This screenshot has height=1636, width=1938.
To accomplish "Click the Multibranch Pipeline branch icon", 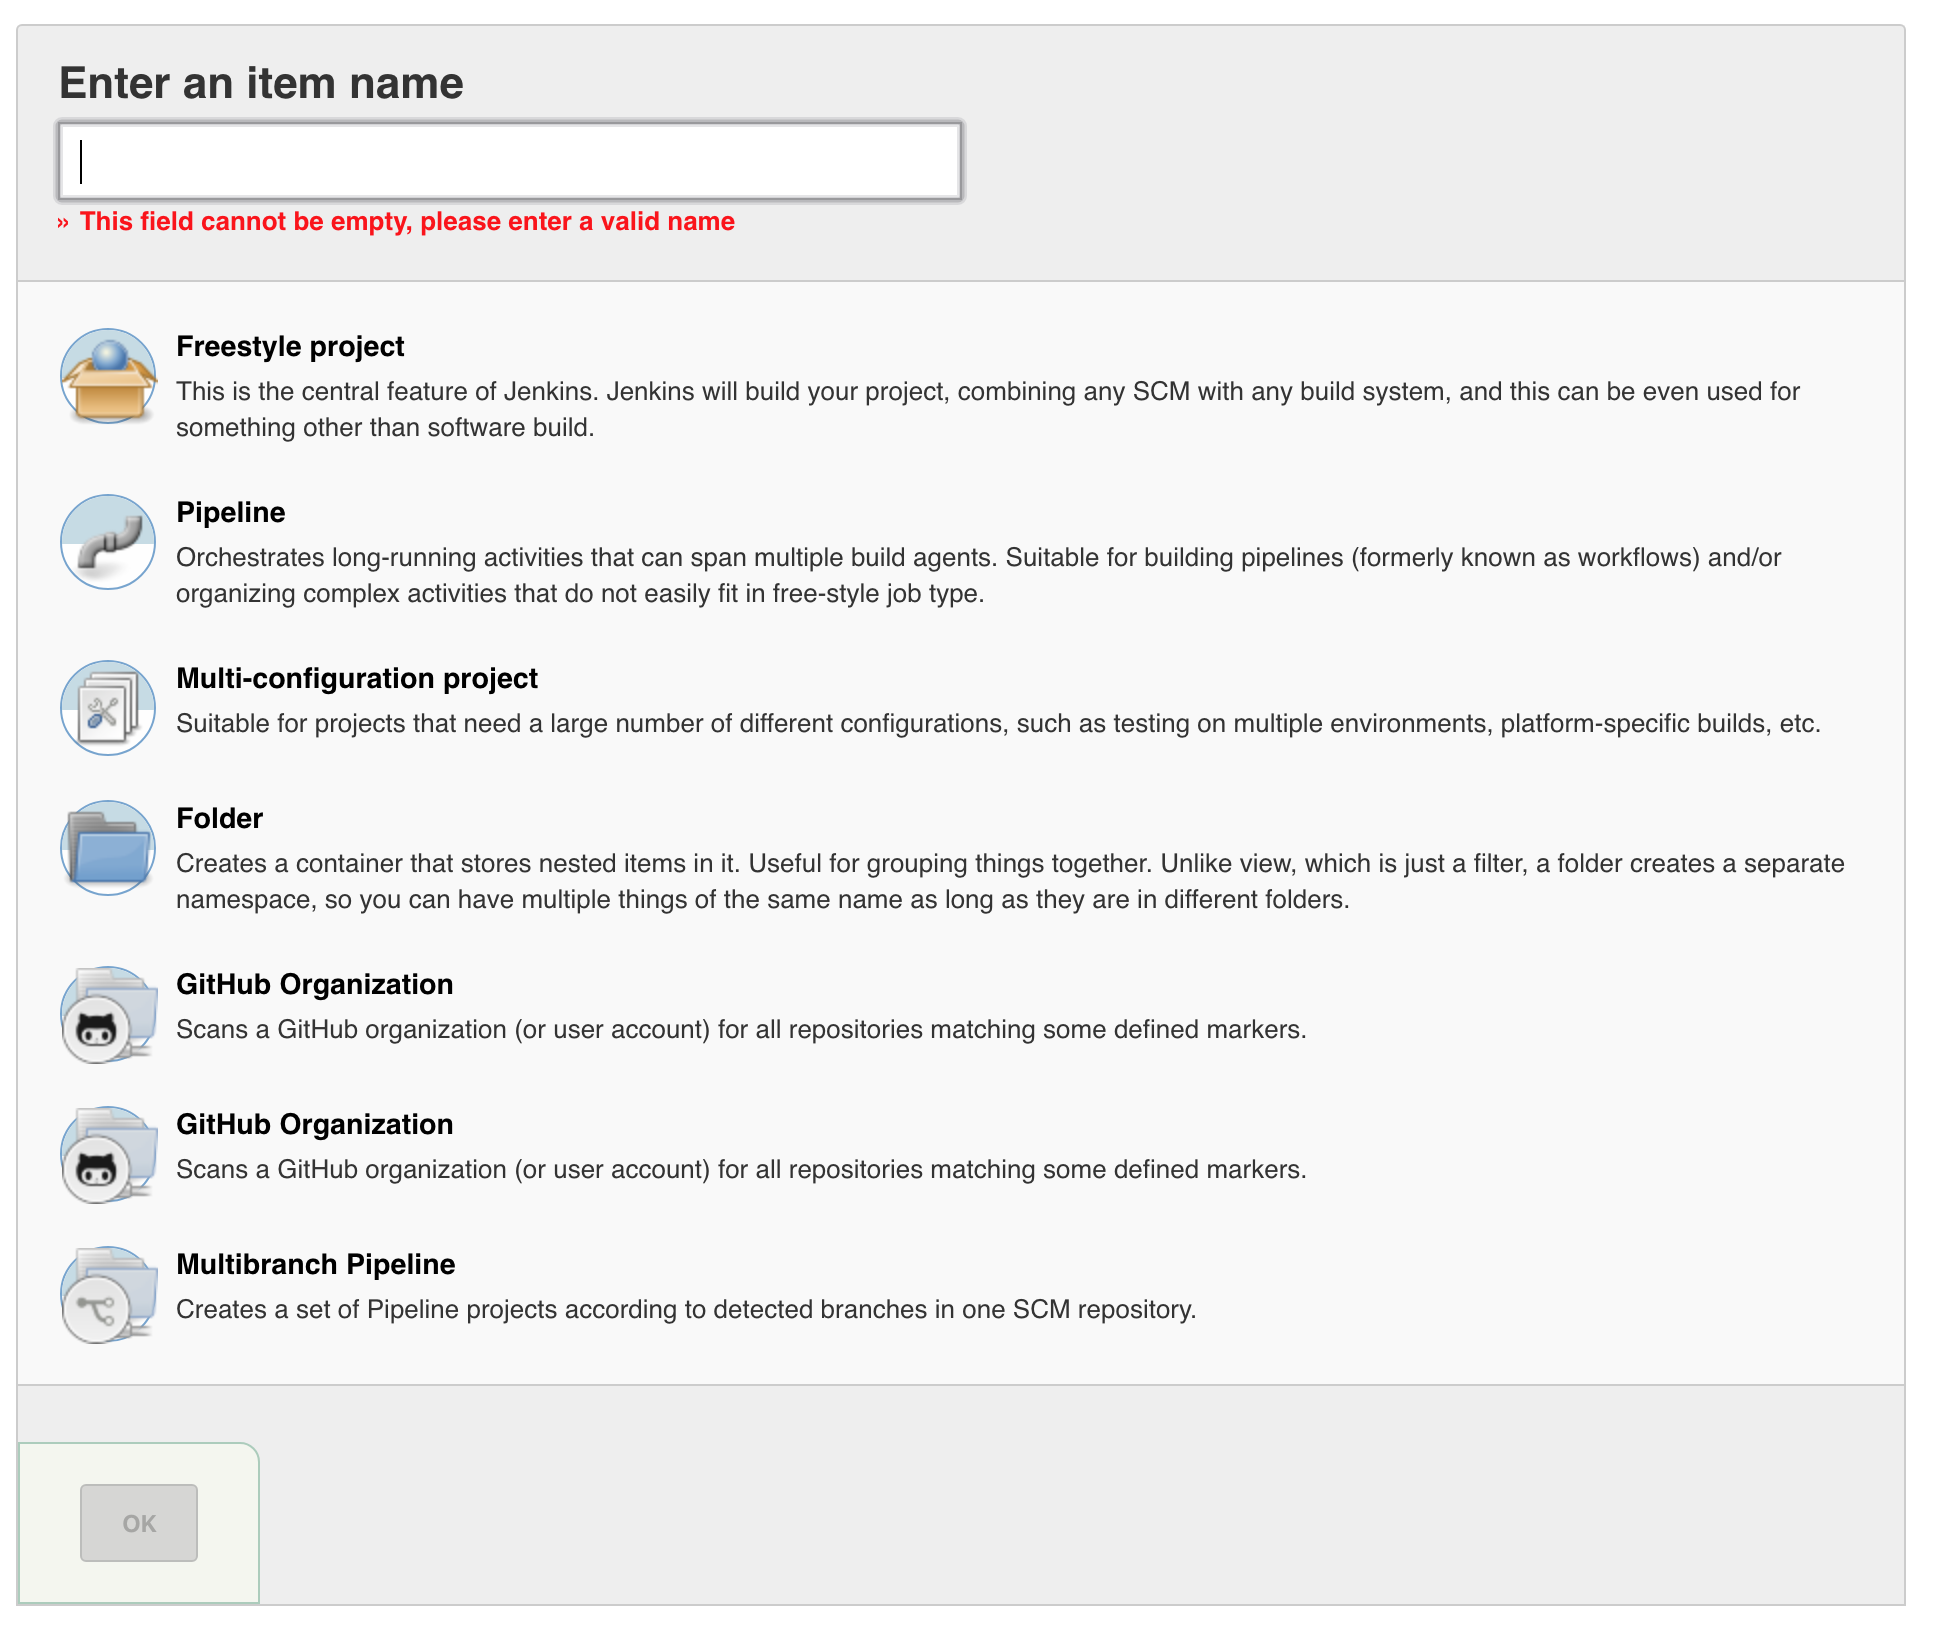I will tap(108, 1294).
